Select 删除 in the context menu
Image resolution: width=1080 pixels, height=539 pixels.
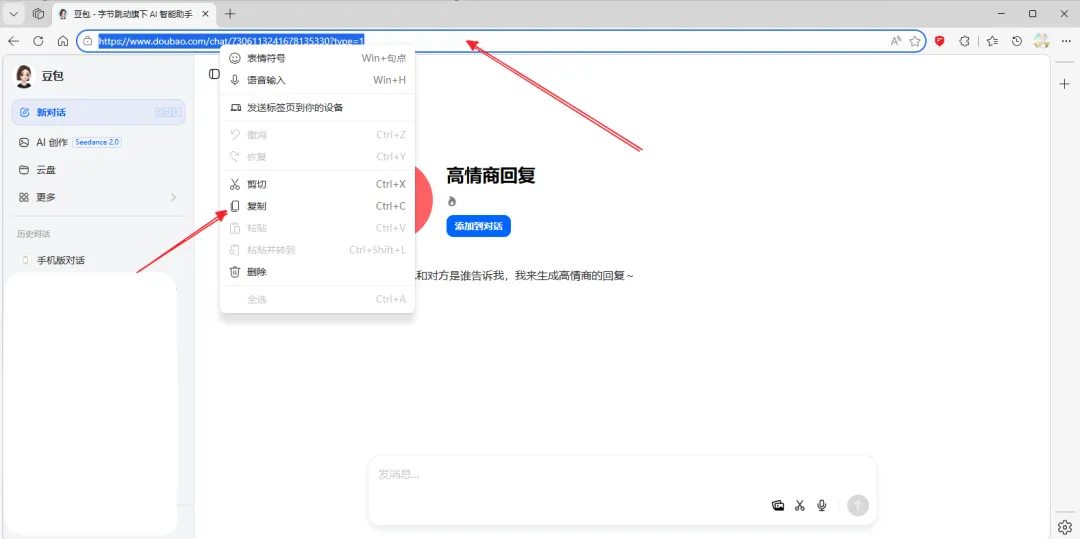pos(318,272)
